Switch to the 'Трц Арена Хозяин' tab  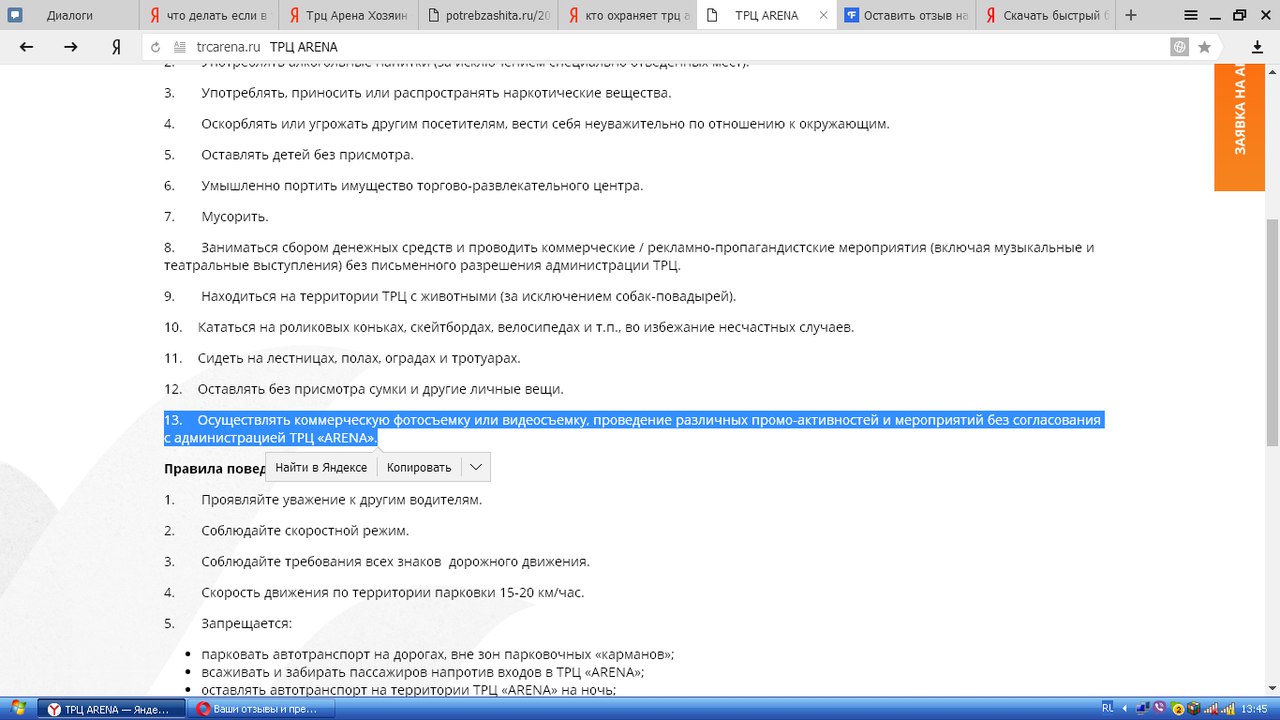point(347,15)
